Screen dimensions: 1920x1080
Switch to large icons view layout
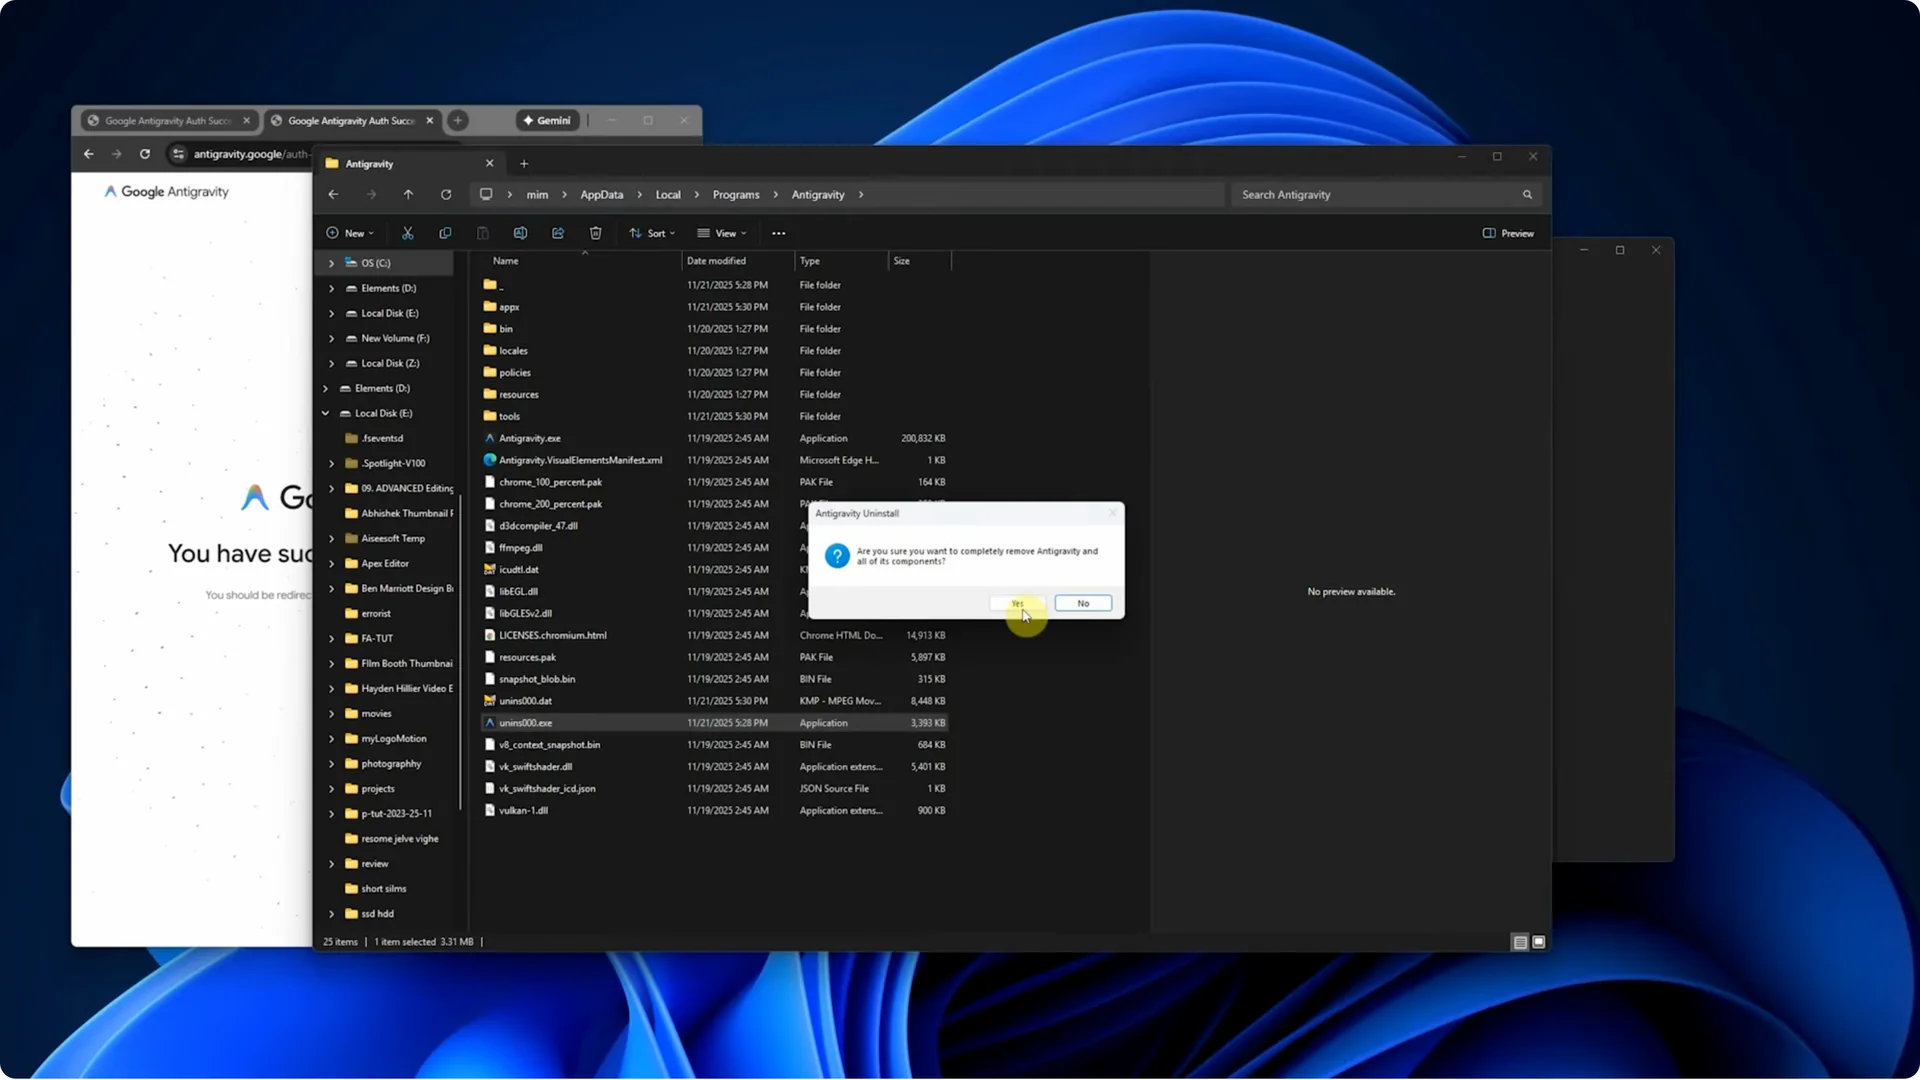1539,942
